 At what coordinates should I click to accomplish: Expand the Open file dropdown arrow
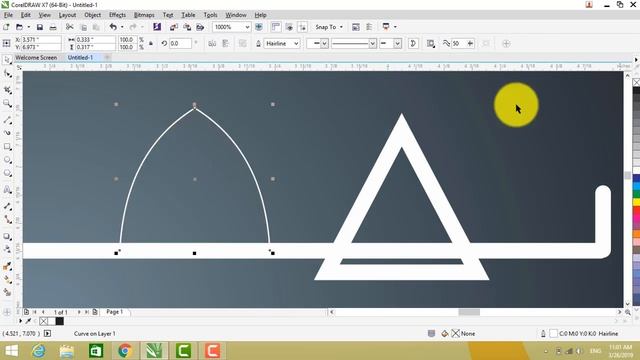28,27
